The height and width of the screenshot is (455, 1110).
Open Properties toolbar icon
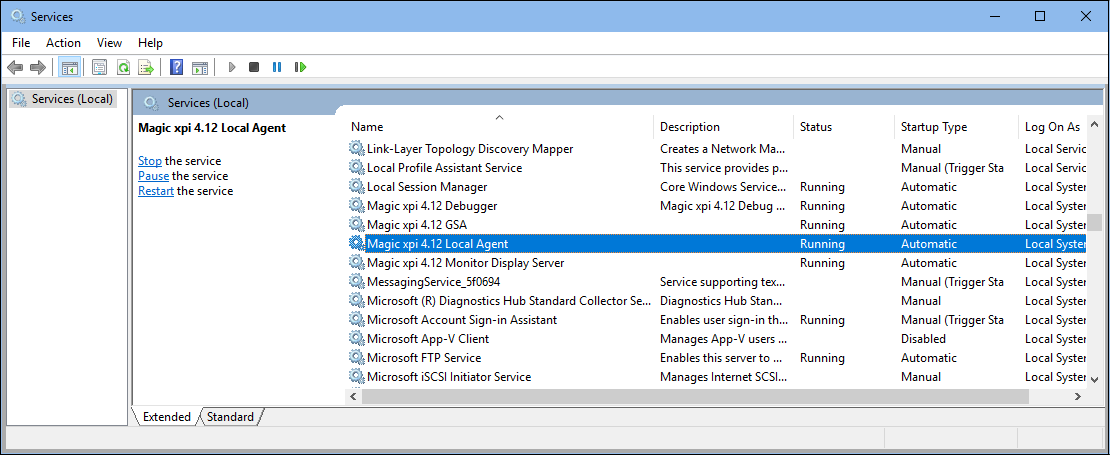click(x=100, y=67)
